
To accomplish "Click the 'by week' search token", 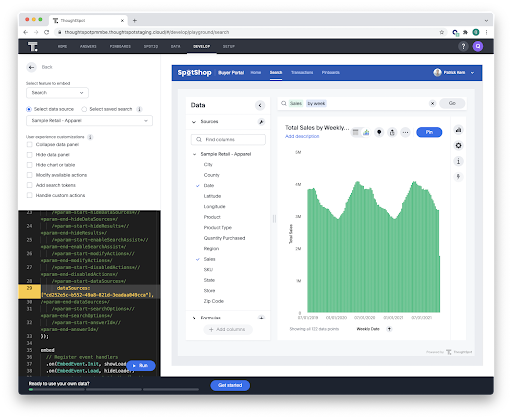I will pos(316,104).
